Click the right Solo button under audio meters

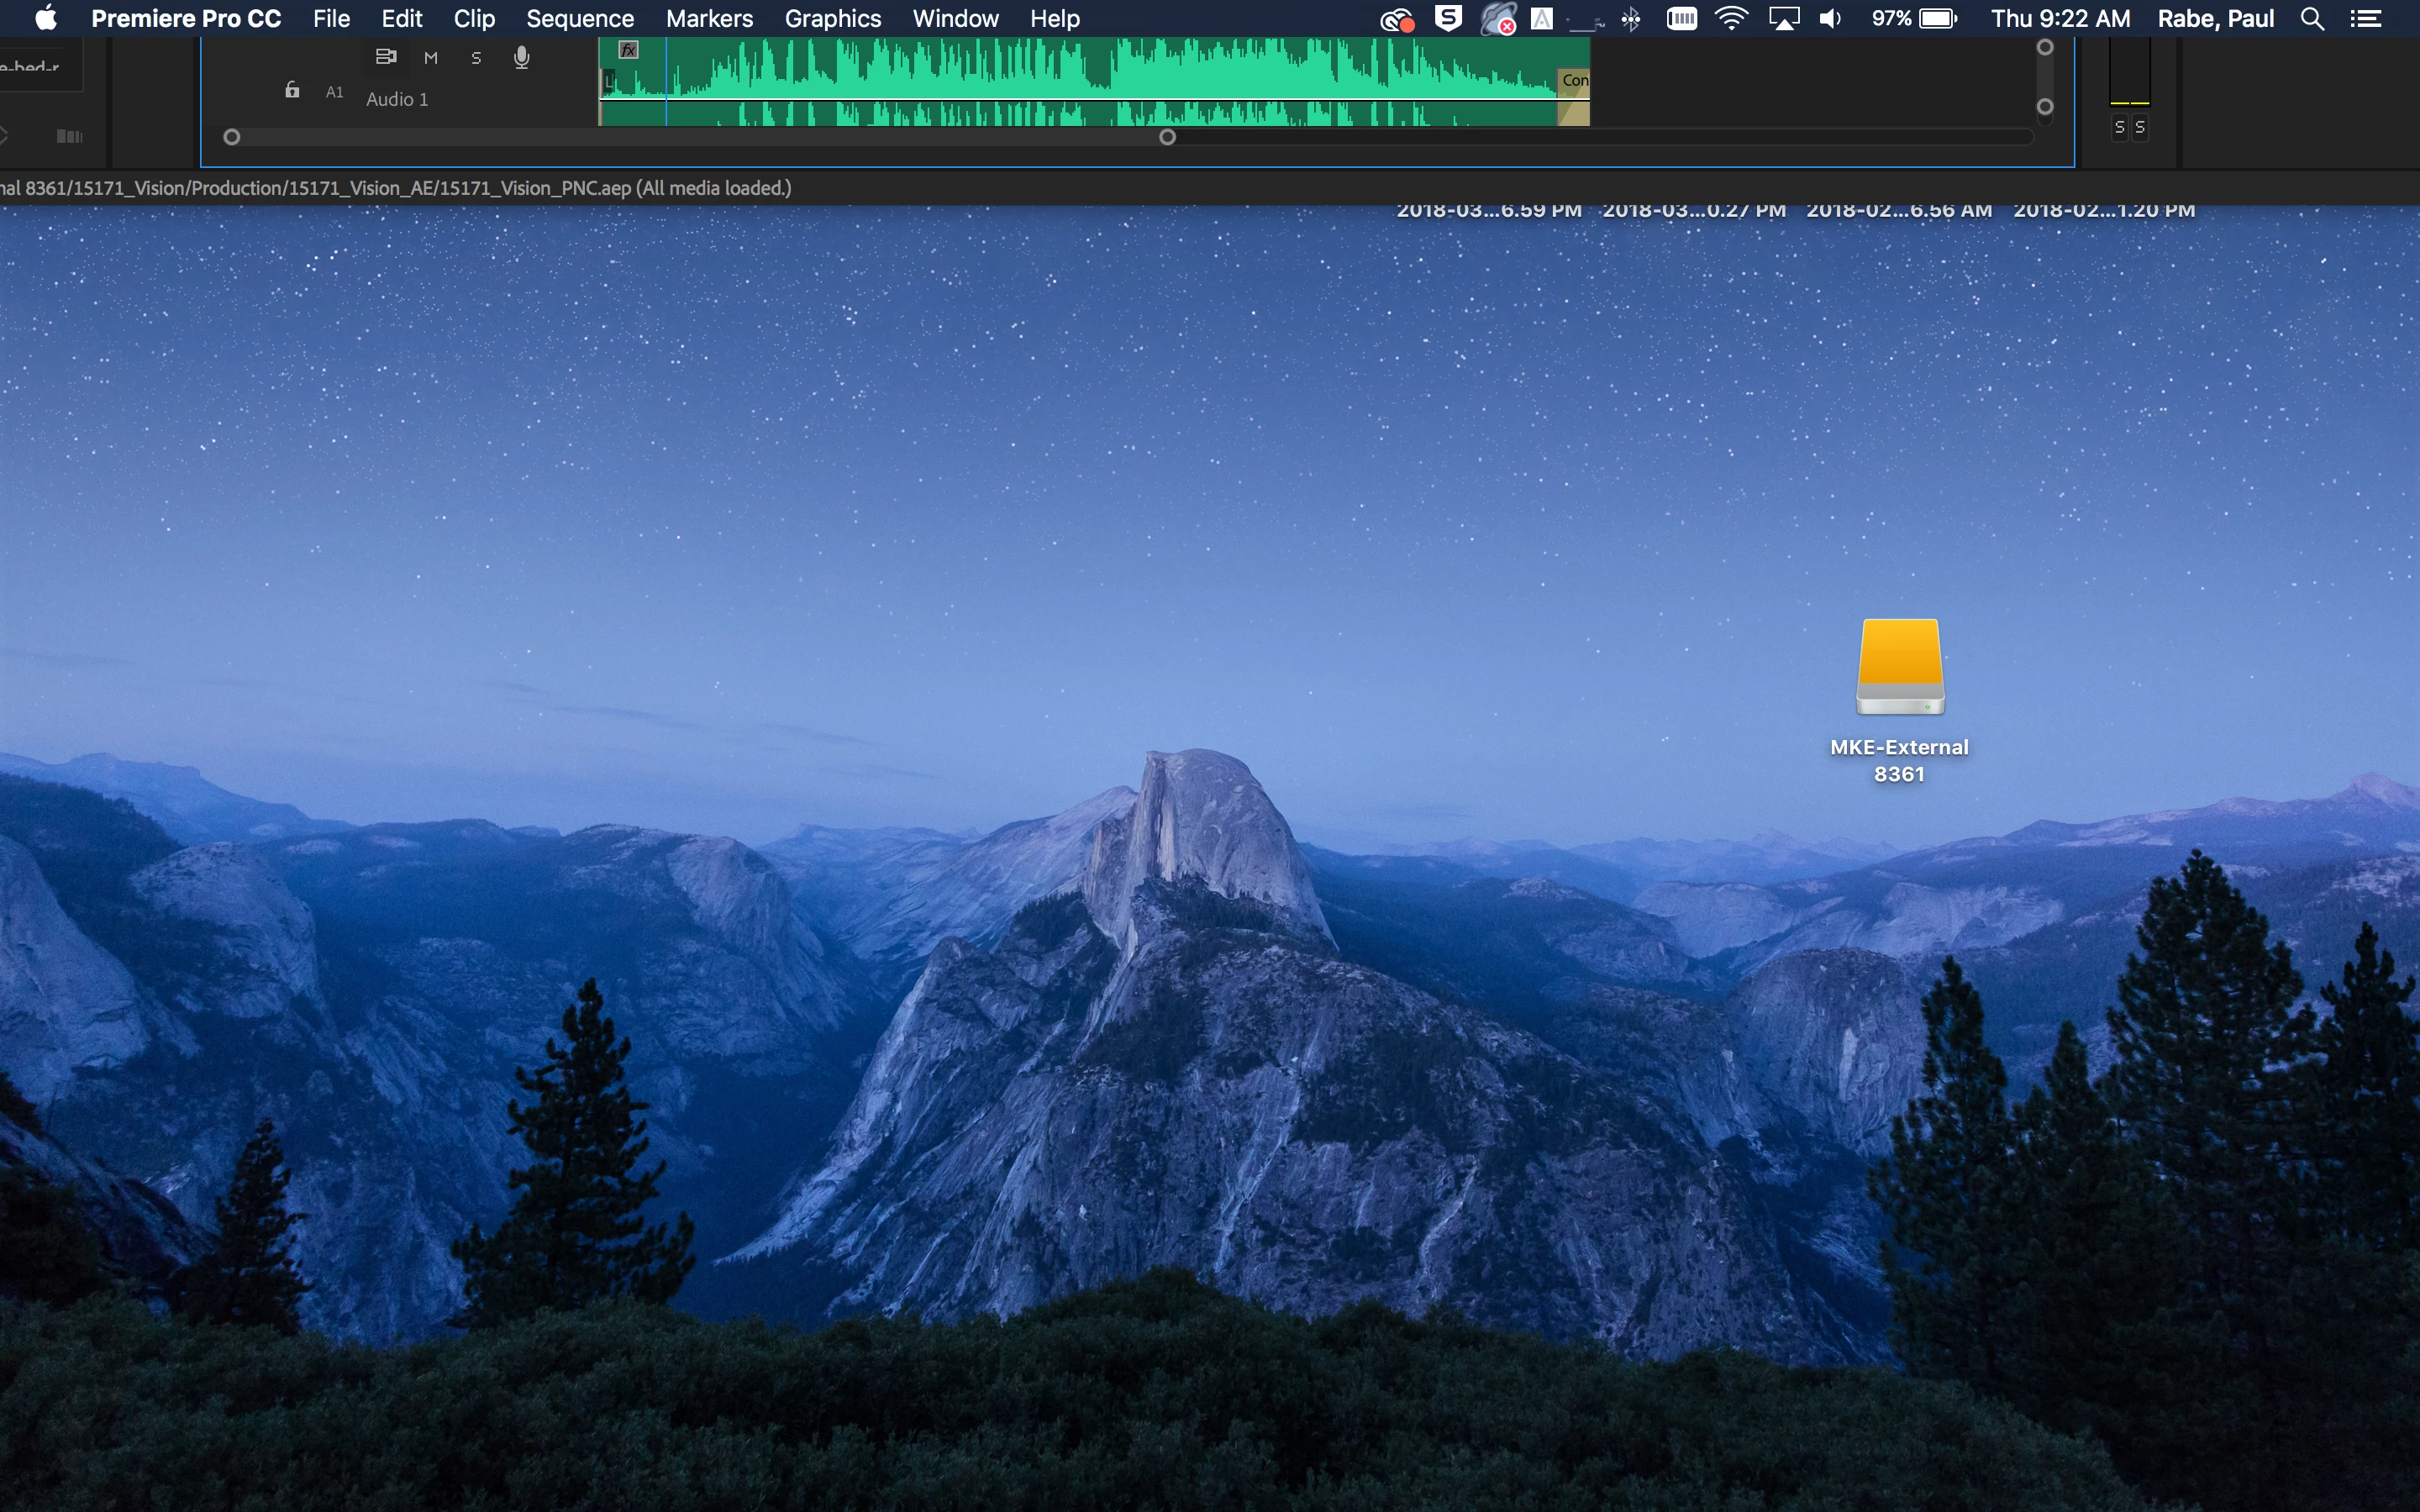2140,127
